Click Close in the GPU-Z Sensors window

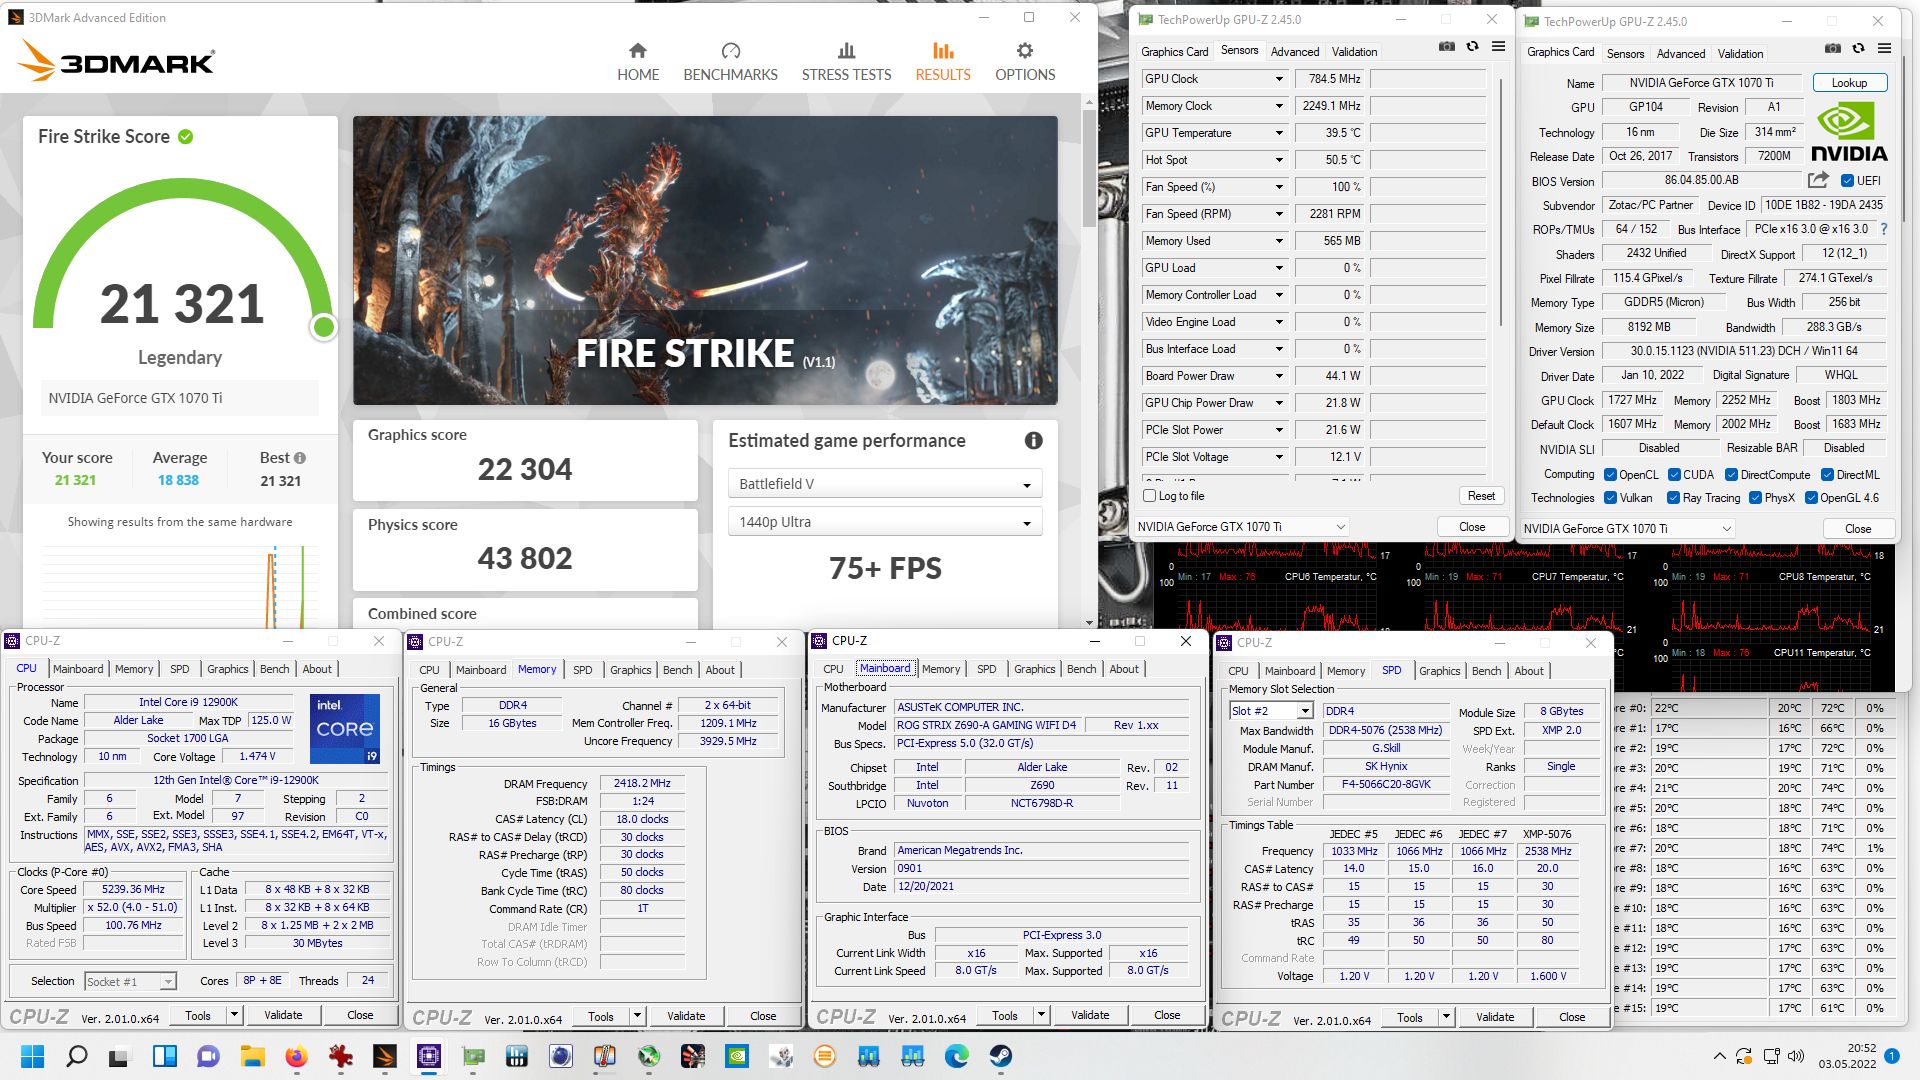click(x=1472, y=527)
